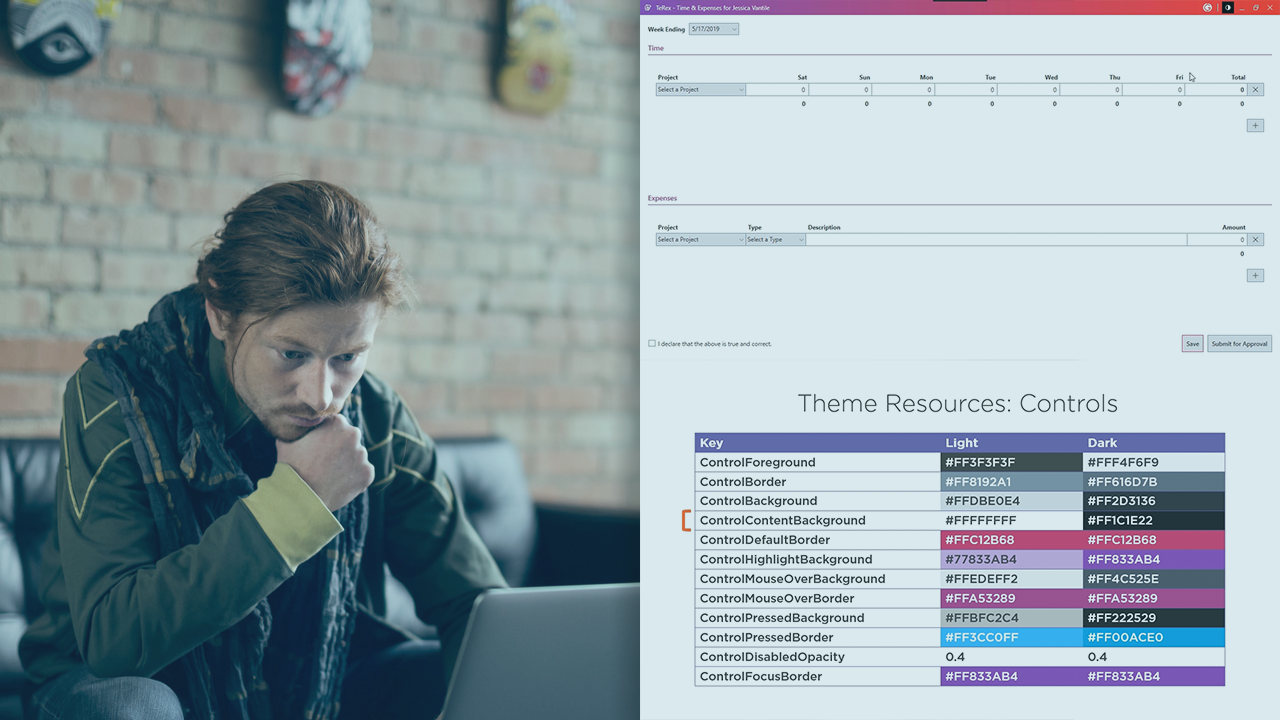Click the Save button
Image resolution: width=1280 pixels, height=720 pixels.
[x=1192, y=344]
